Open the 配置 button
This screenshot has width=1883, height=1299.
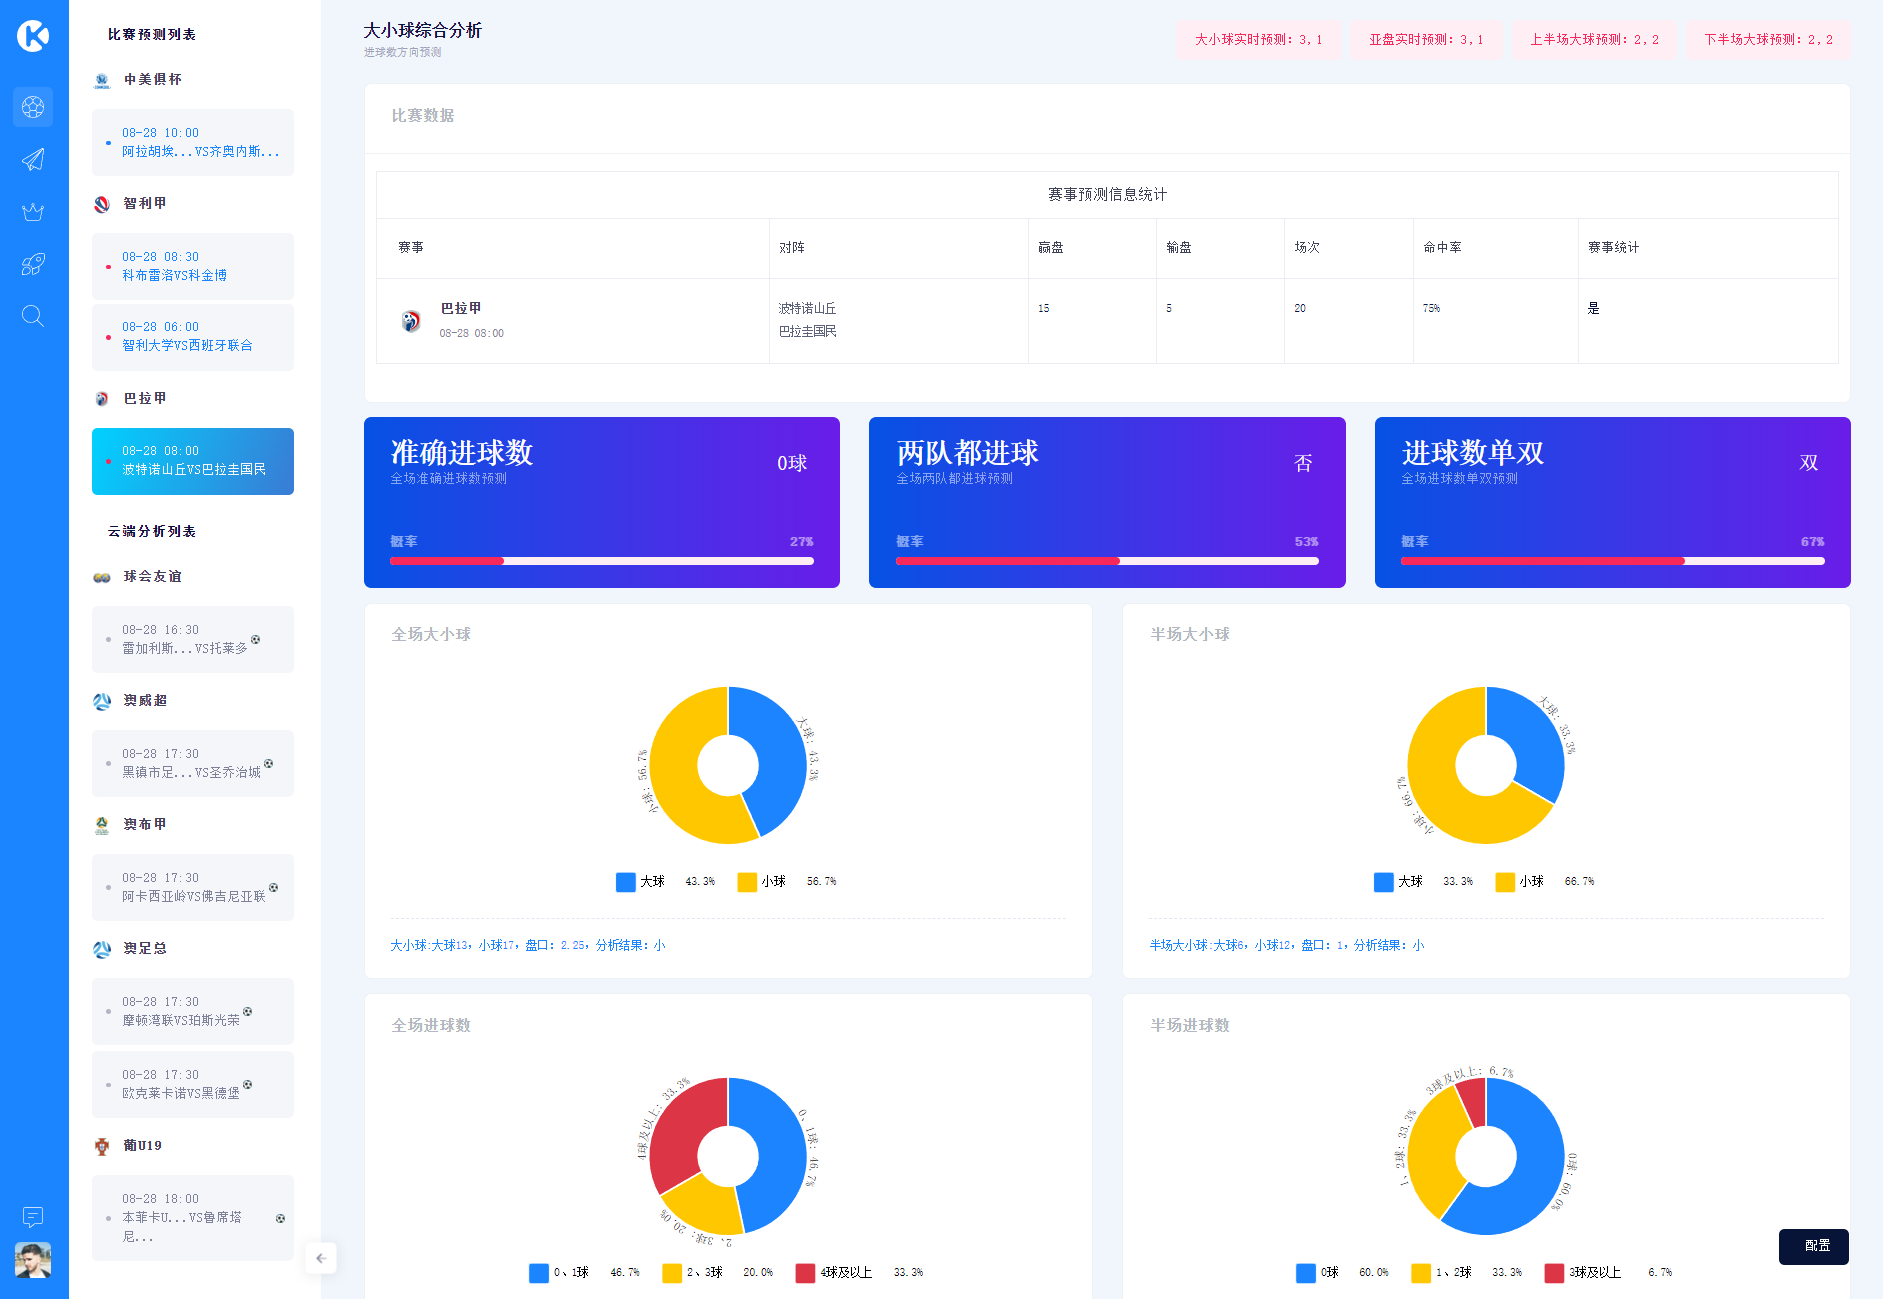coord(1814,1246)
